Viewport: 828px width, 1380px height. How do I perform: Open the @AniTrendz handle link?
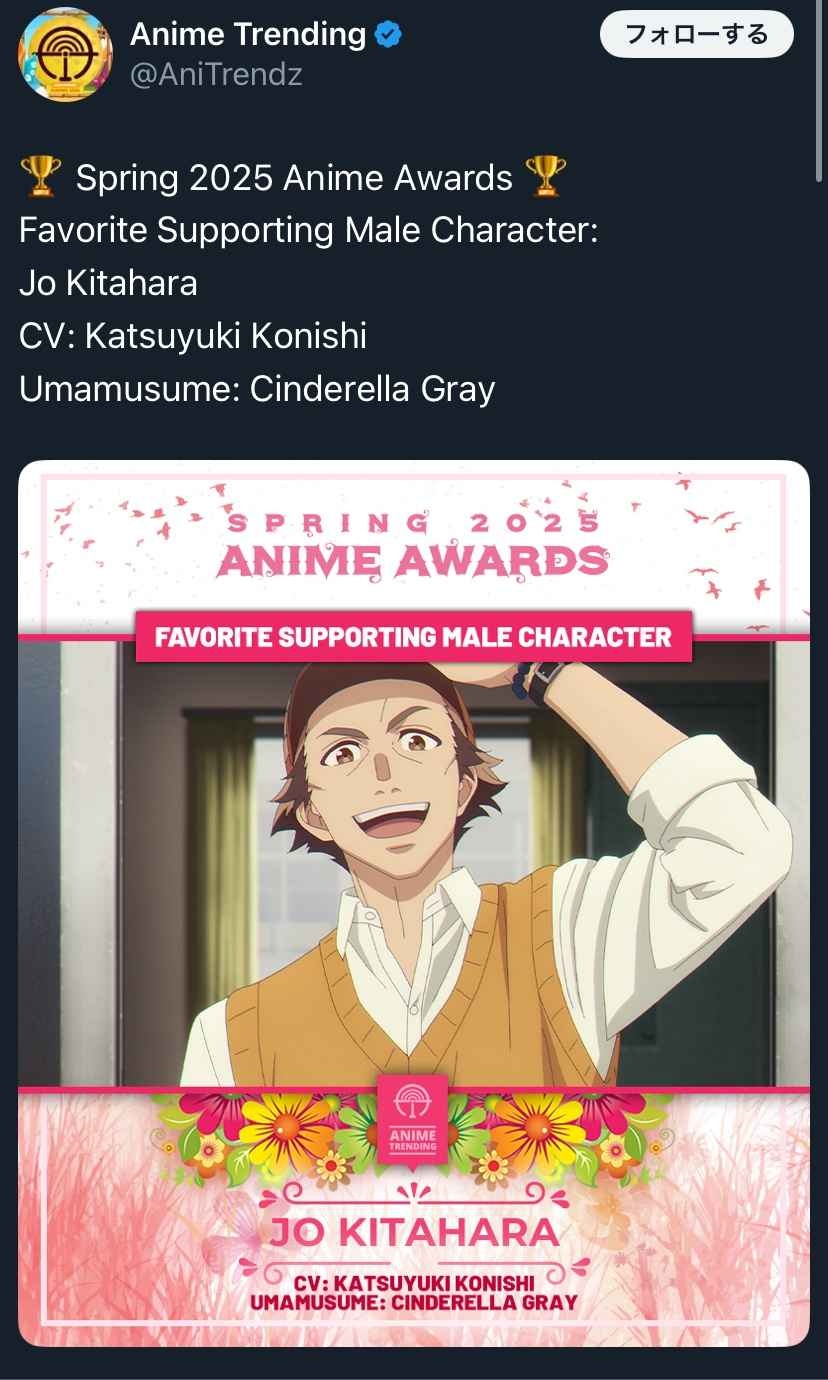pyautogui.click(x=216, y=75)
